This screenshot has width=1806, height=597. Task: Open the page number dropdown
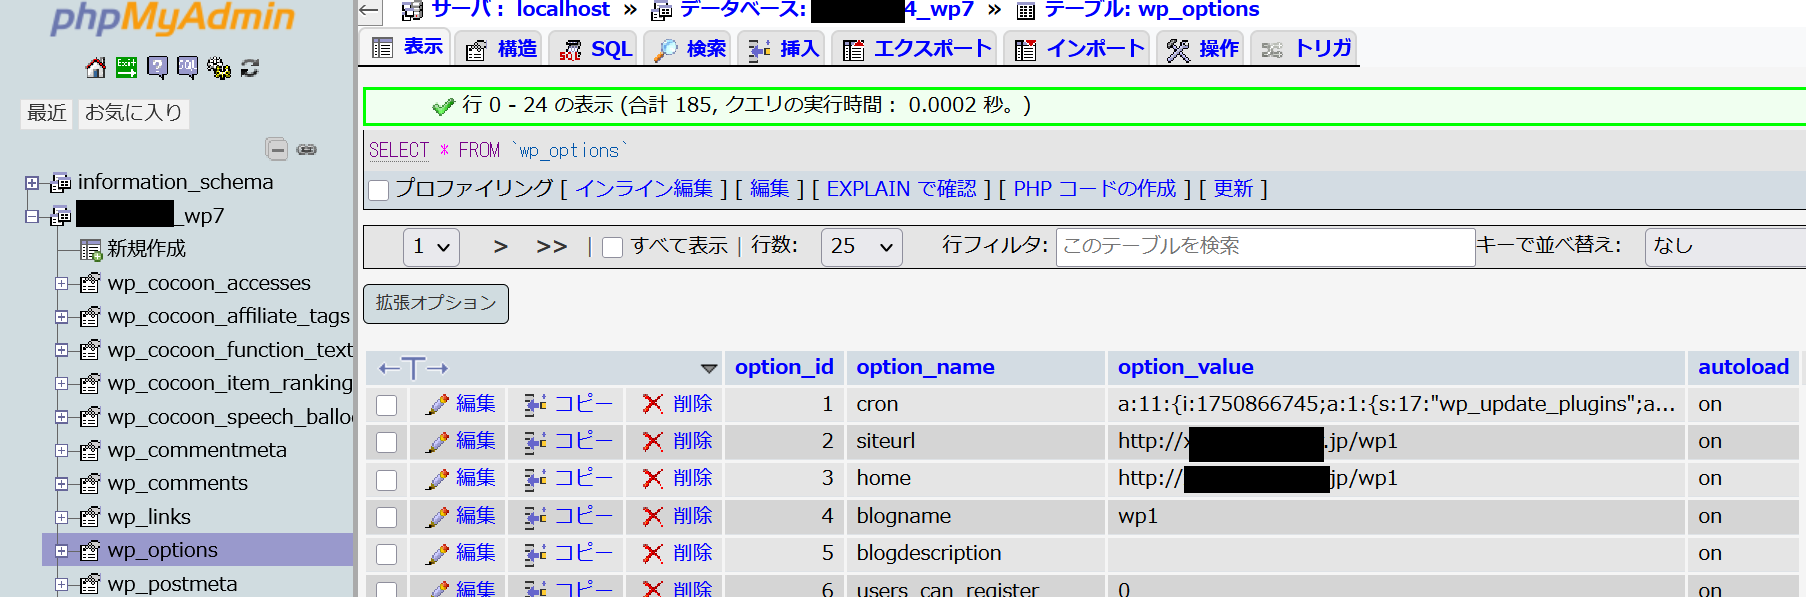tap(432, 246)
